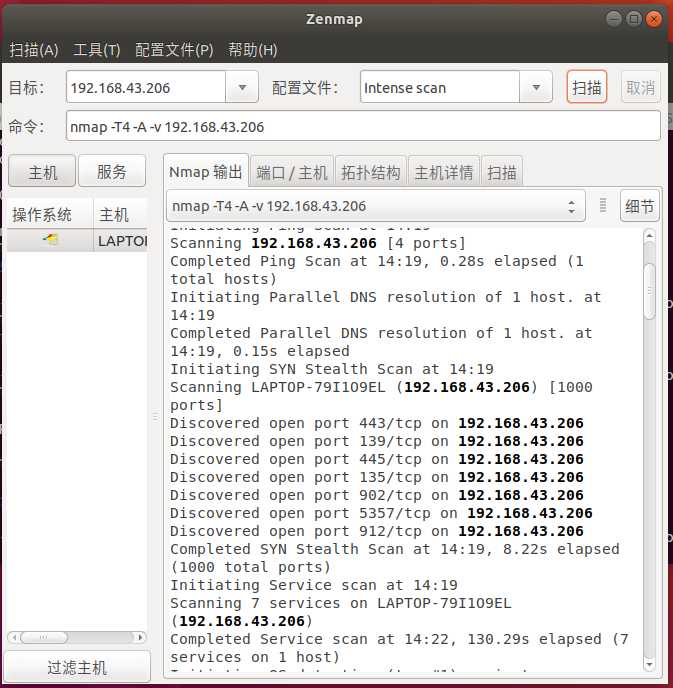The height and width of the screenshot is (688, 673).
Task: Open the scan output selector dropdown
Action: coord(376,206)
